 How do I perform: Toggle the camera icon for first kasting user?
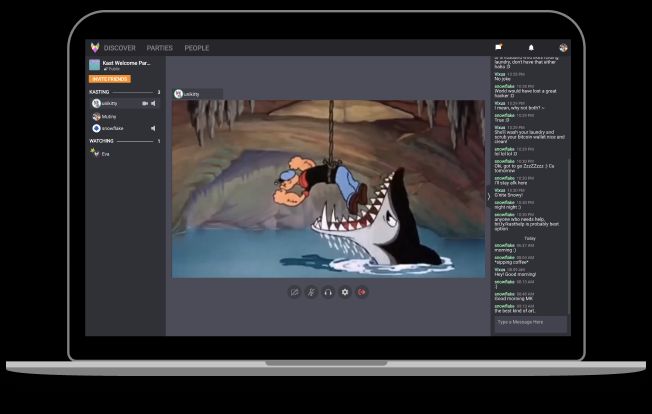click(x=145, y=103)
